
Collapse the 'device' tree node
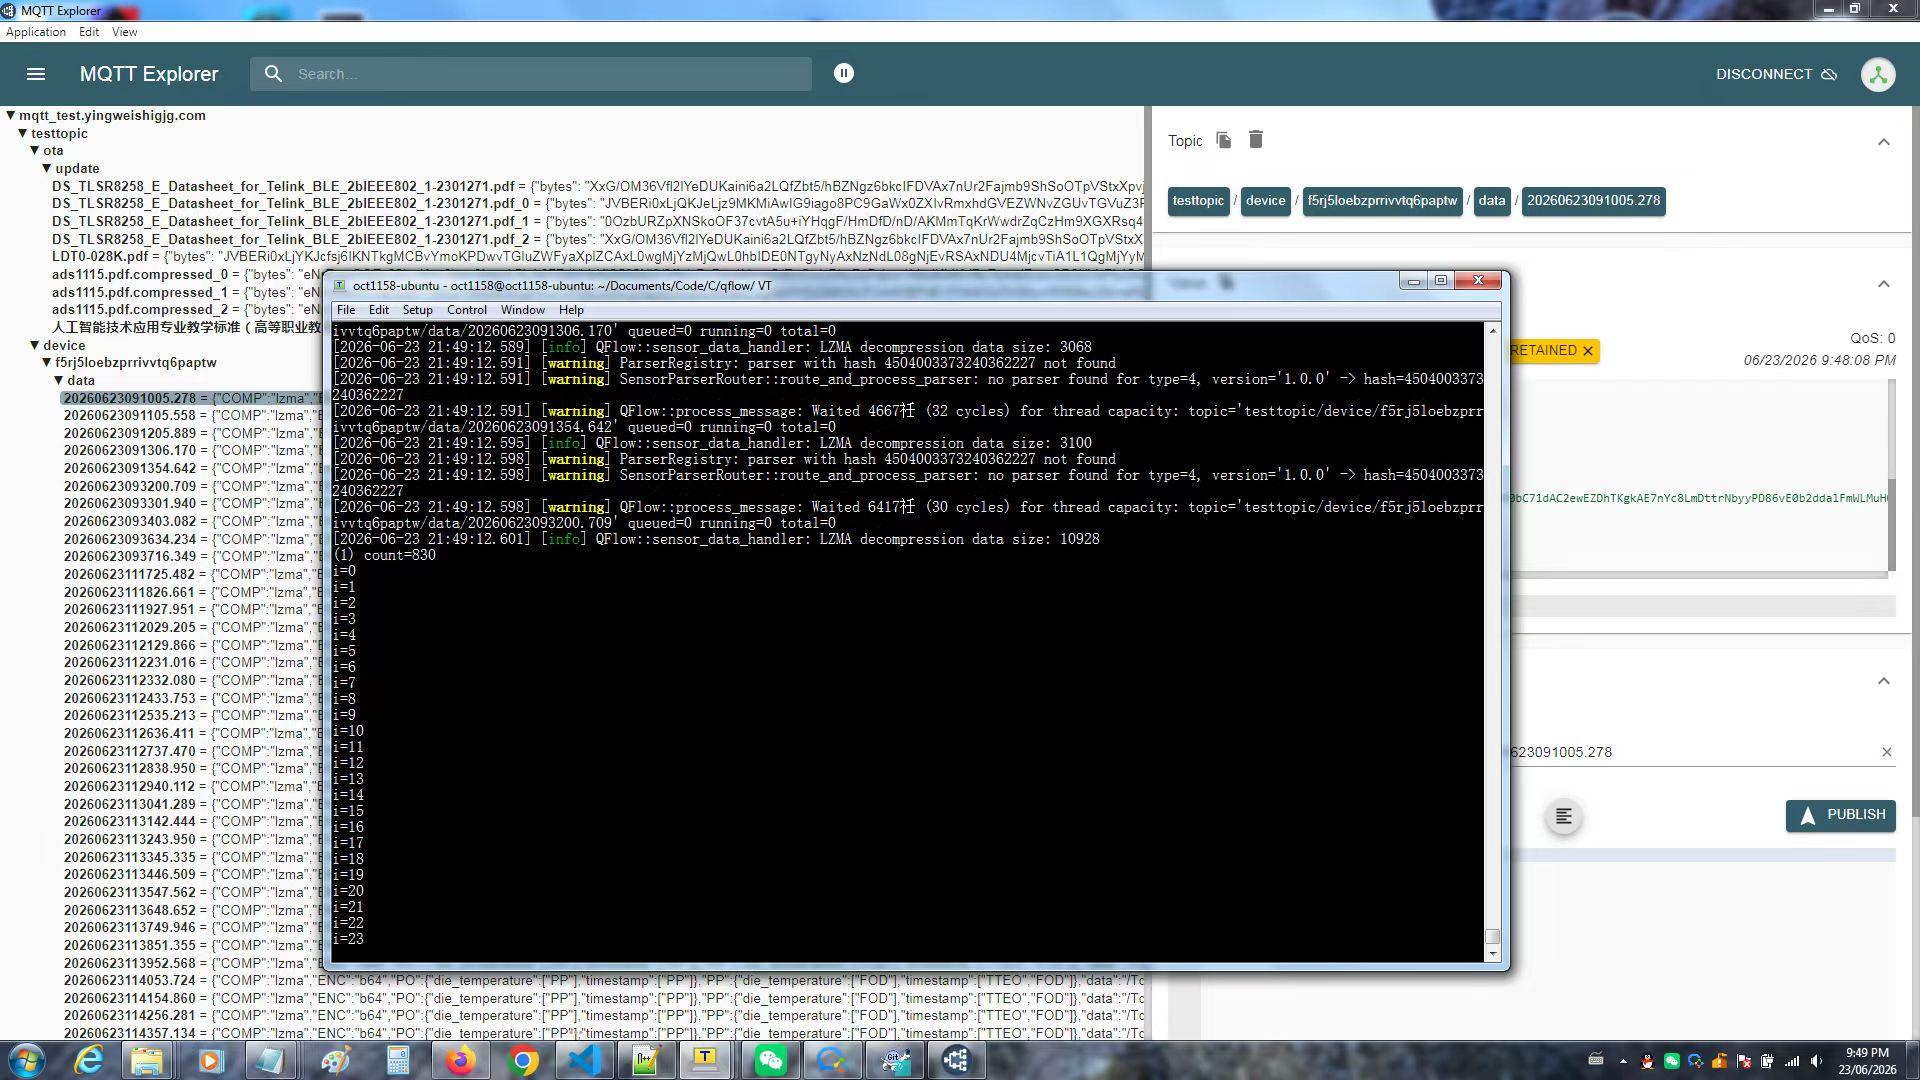35,346
